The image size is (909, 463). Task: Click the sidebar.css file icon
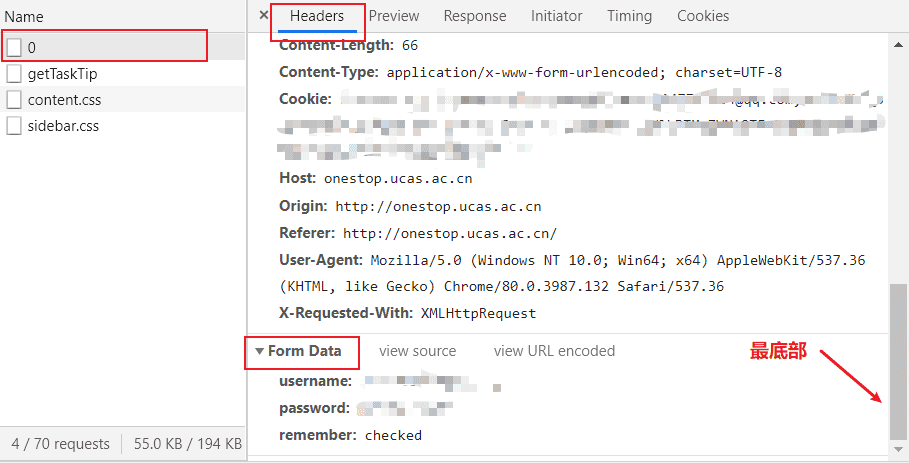click(x=14, y=126)
